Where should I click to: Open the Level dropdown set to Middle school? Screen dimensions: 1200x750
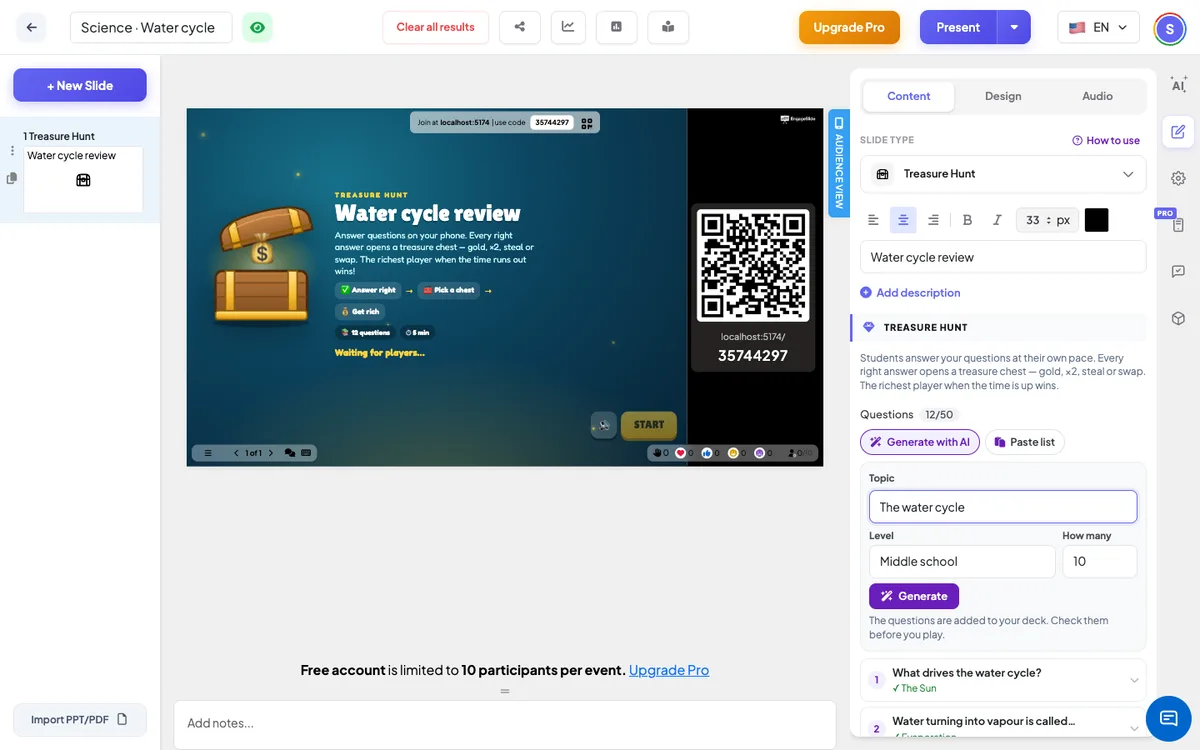pyautogui.click(x=962, y=561)
